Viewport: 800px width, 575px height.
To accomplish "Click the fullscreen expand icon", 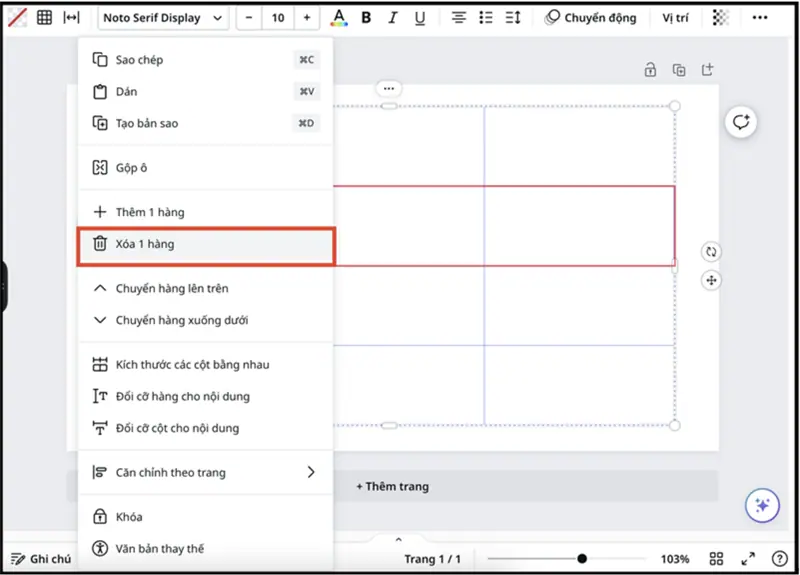I will pos(747,559).
